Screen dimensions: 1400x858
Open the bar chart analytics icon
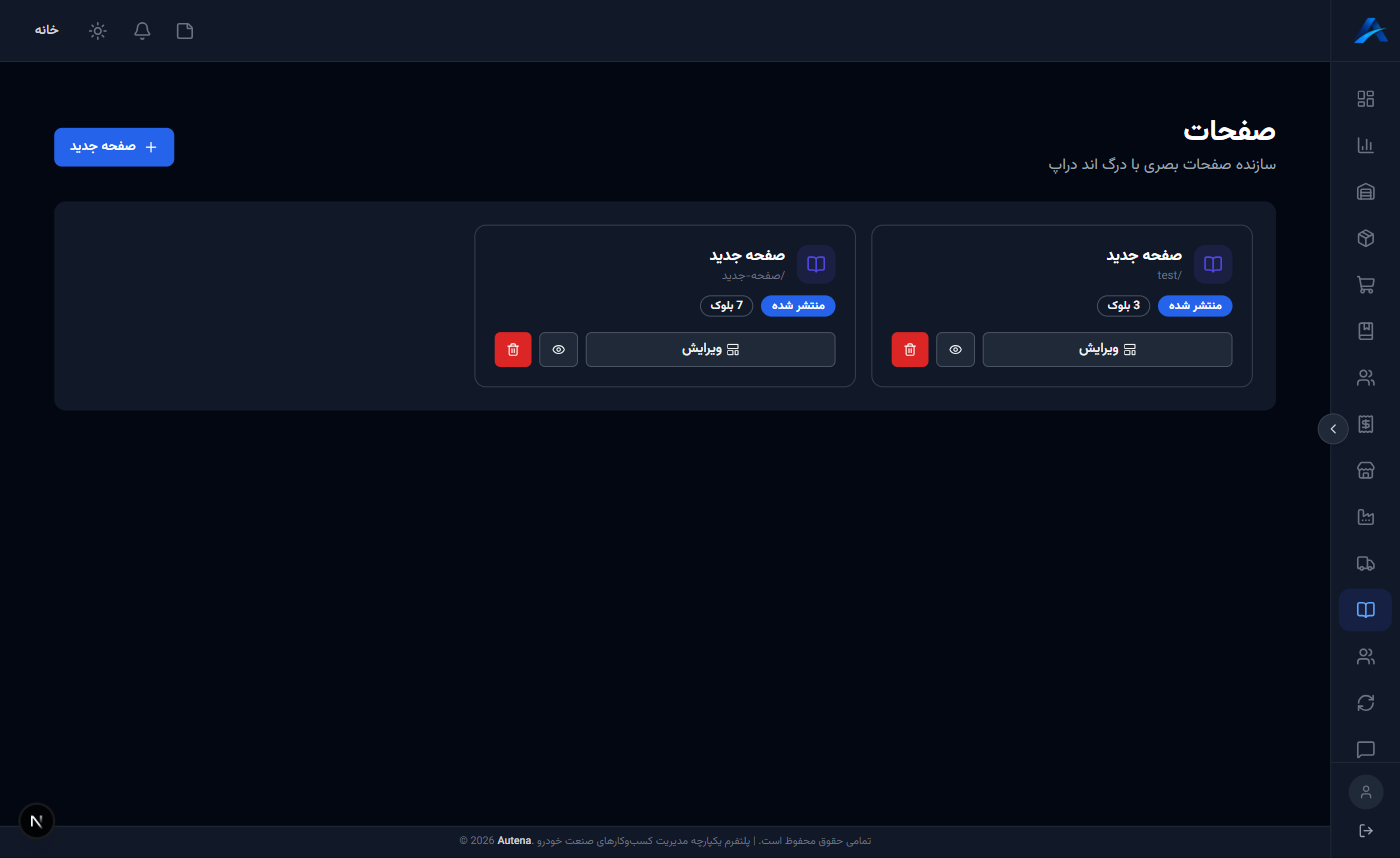1365,145
